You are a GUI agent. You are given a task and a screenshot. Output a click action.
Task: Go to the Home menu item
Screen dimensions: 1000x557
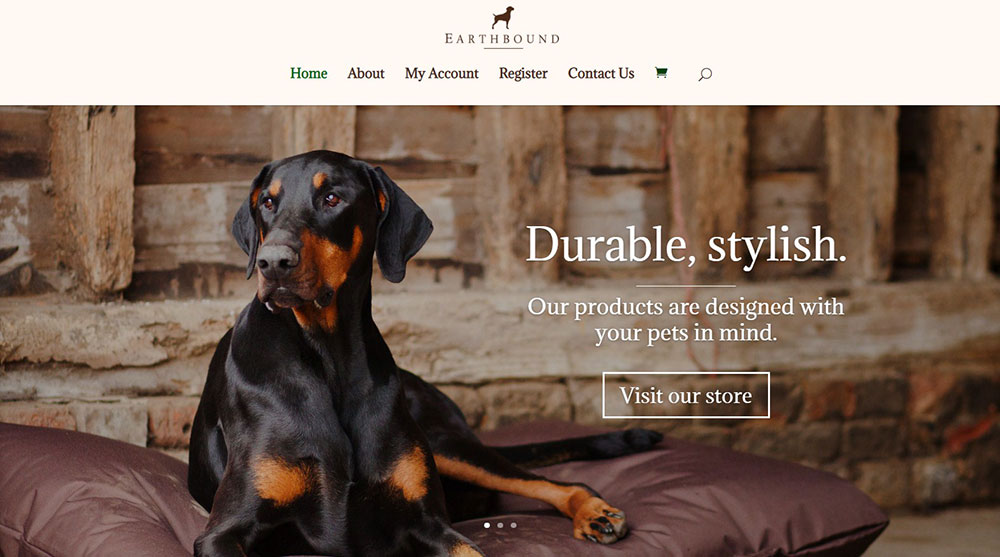[309, 73]
